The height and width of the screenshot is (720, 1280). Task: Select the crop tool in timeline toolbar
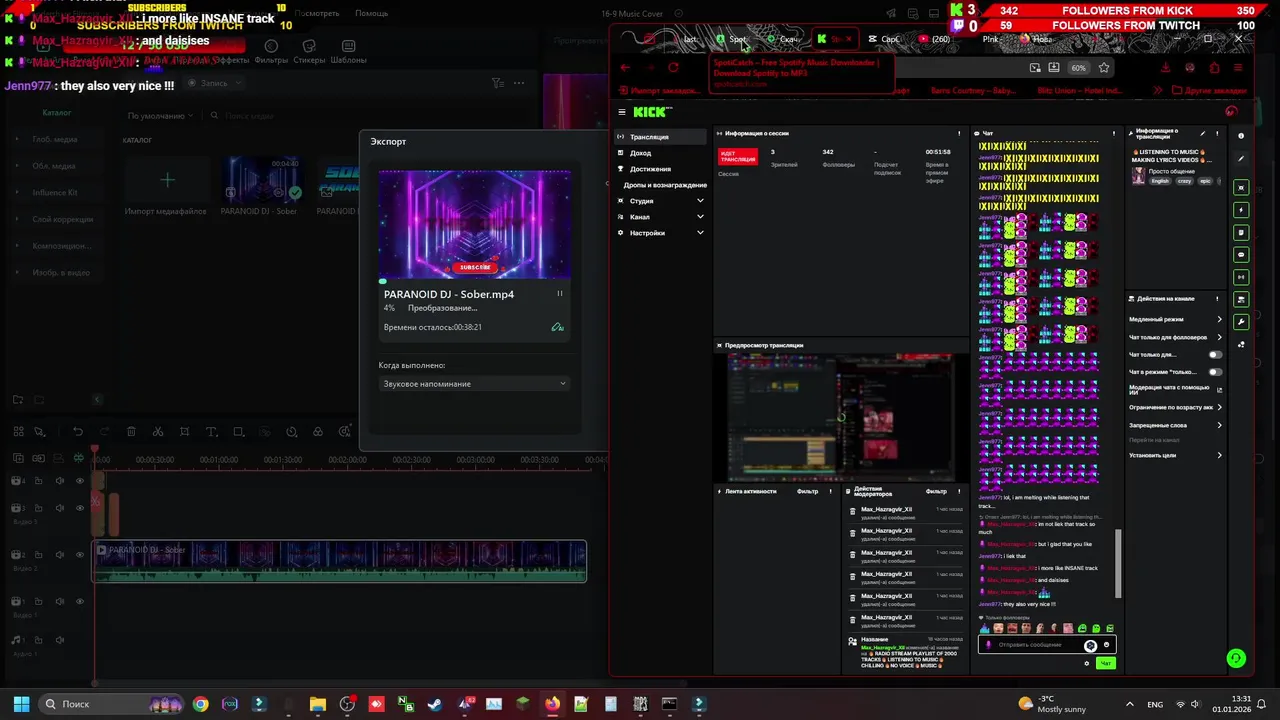click(x=184, y=432)
